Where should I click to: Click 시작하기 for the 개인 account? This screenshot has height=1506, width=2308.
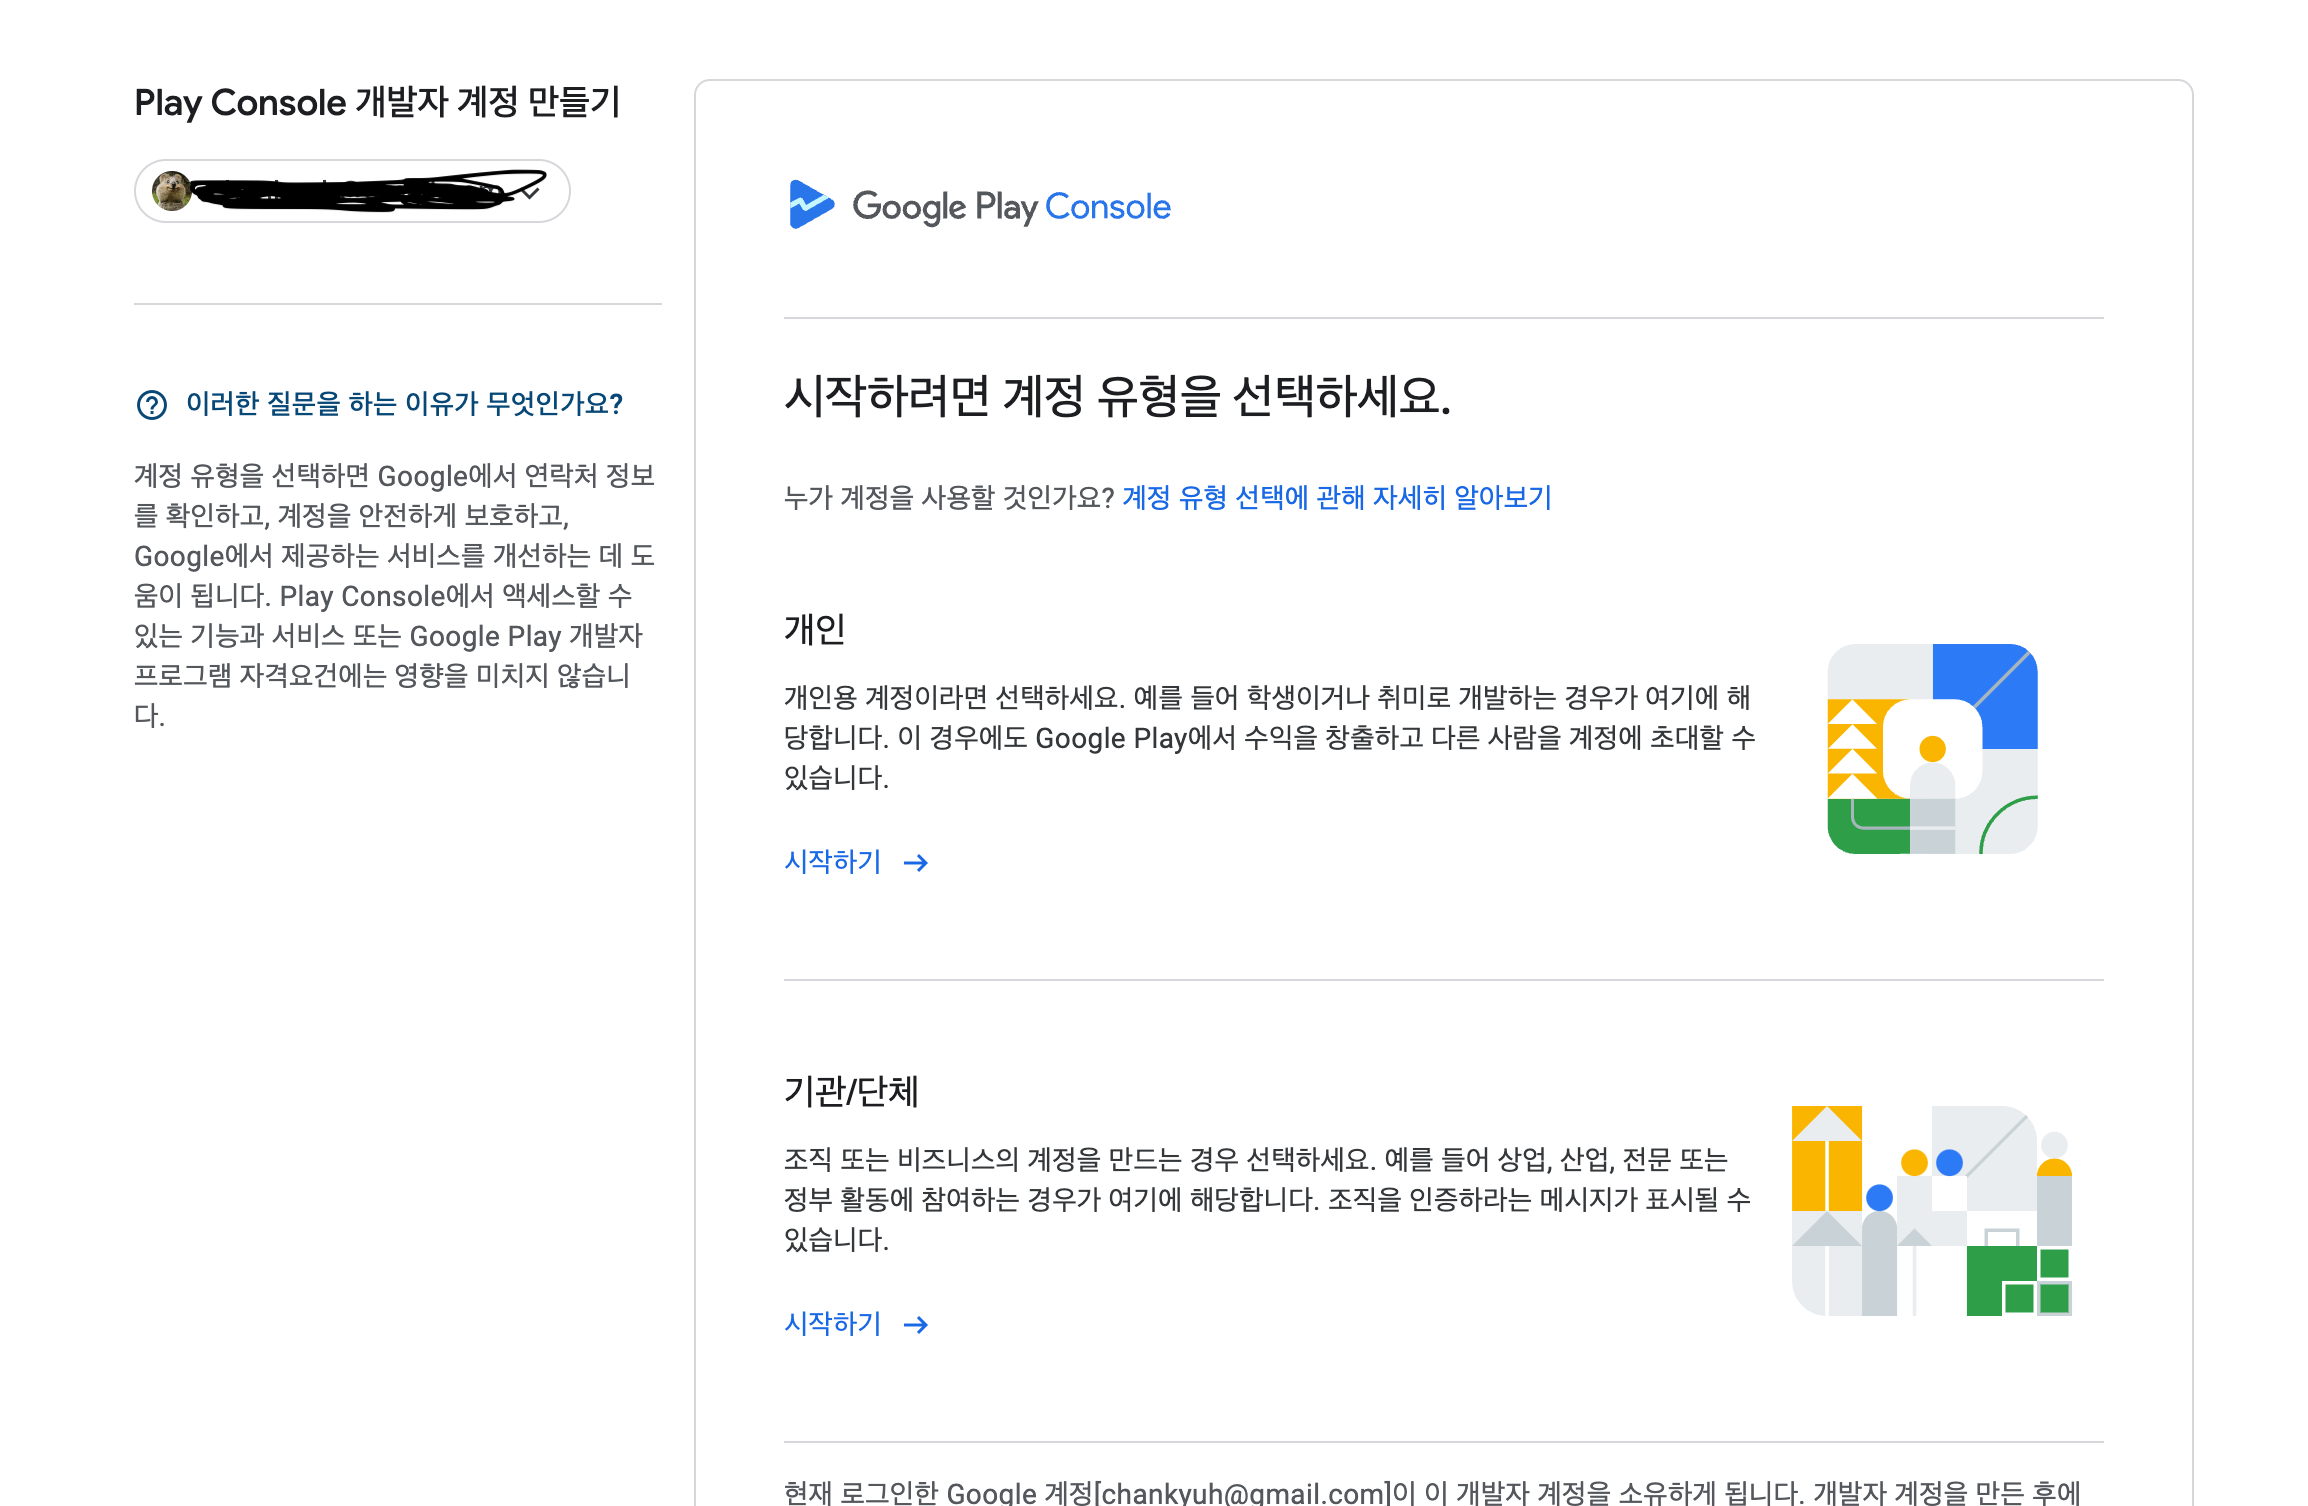pos(833,862)
